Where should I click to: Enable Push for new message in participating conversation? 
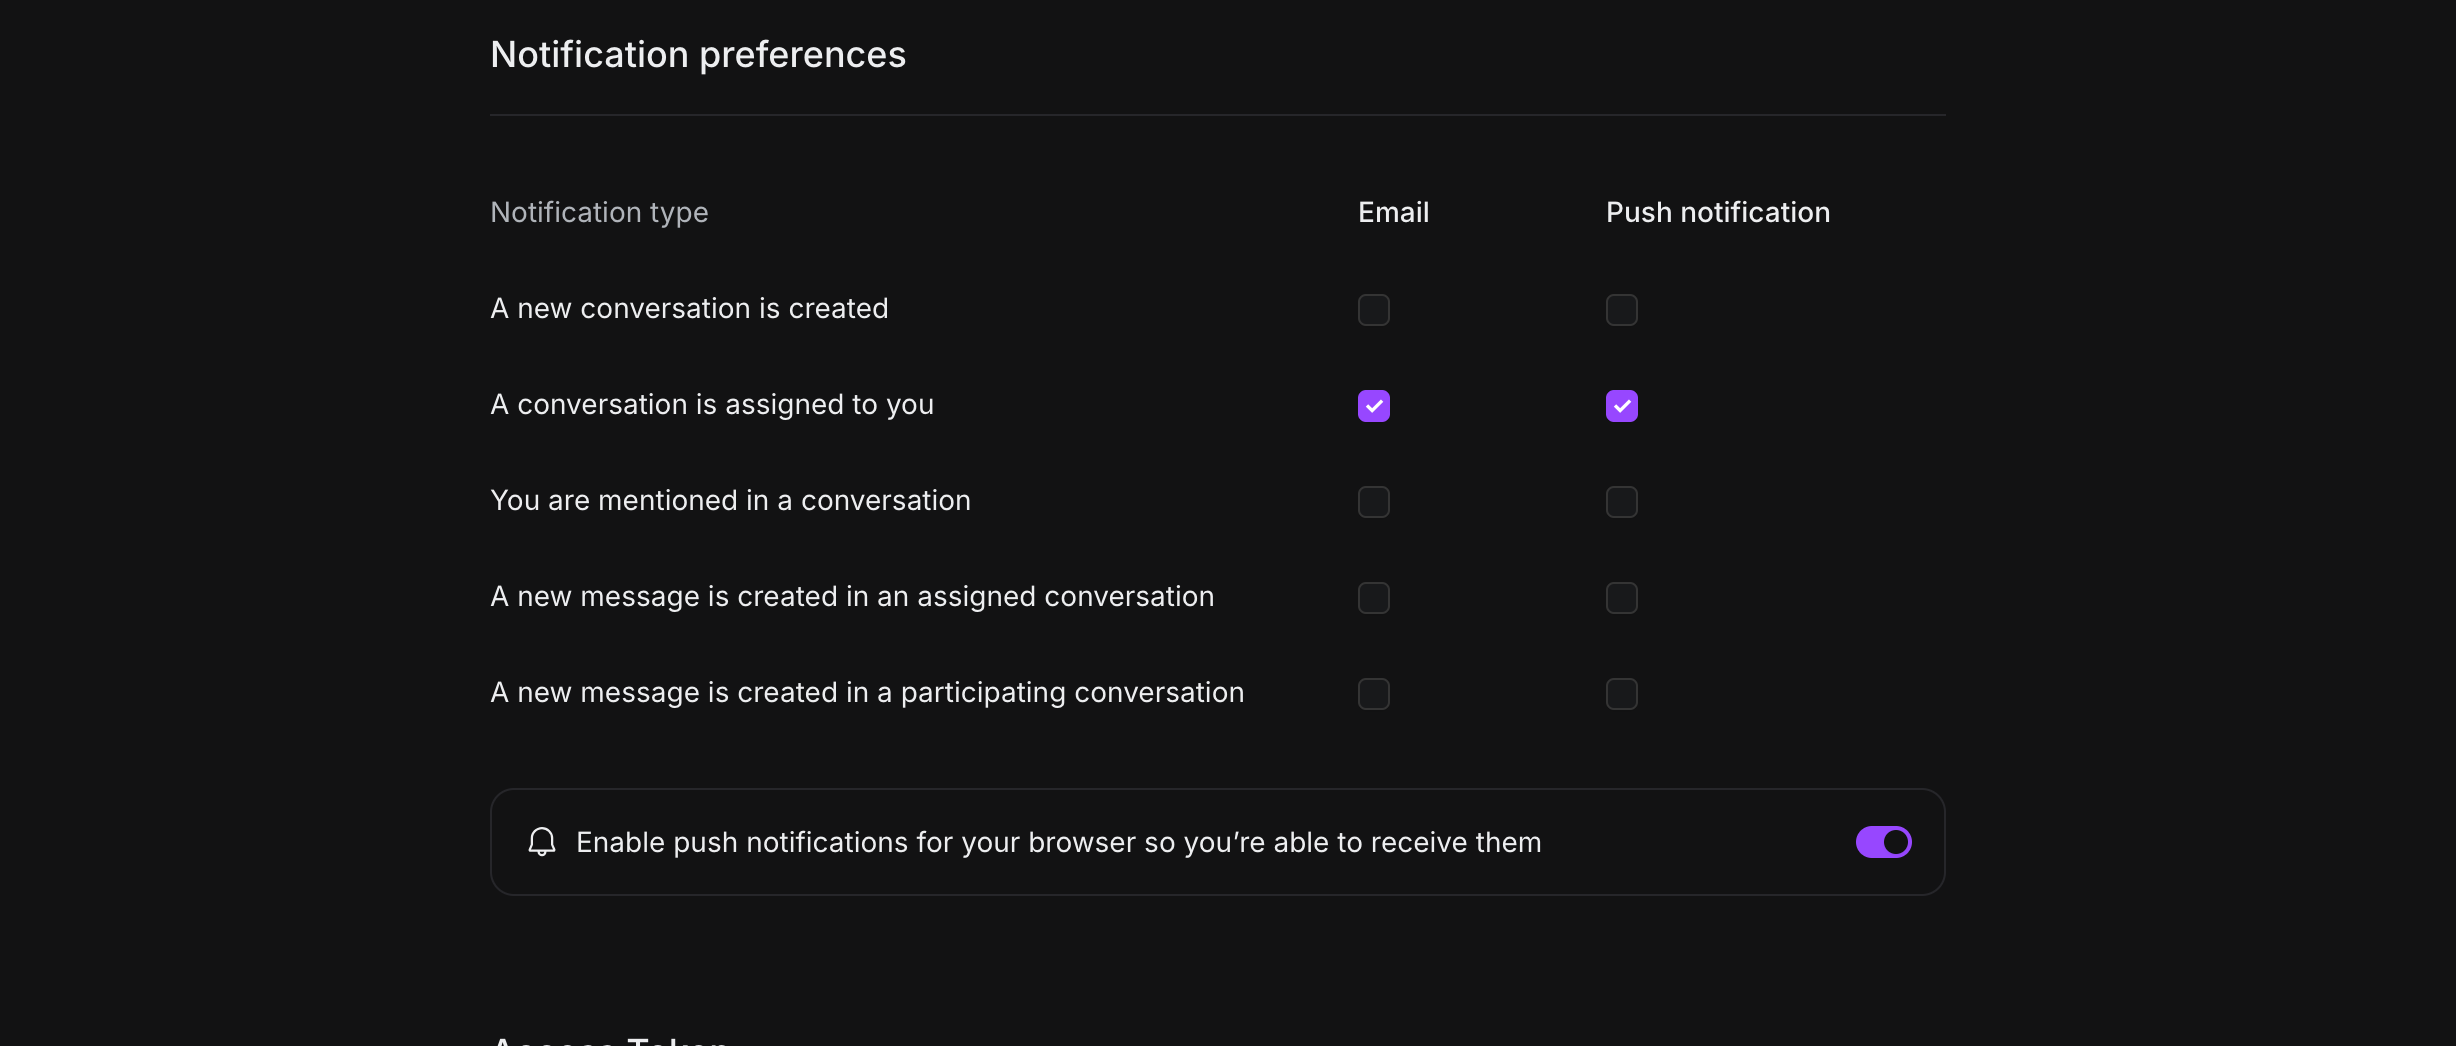[1621, 694]
